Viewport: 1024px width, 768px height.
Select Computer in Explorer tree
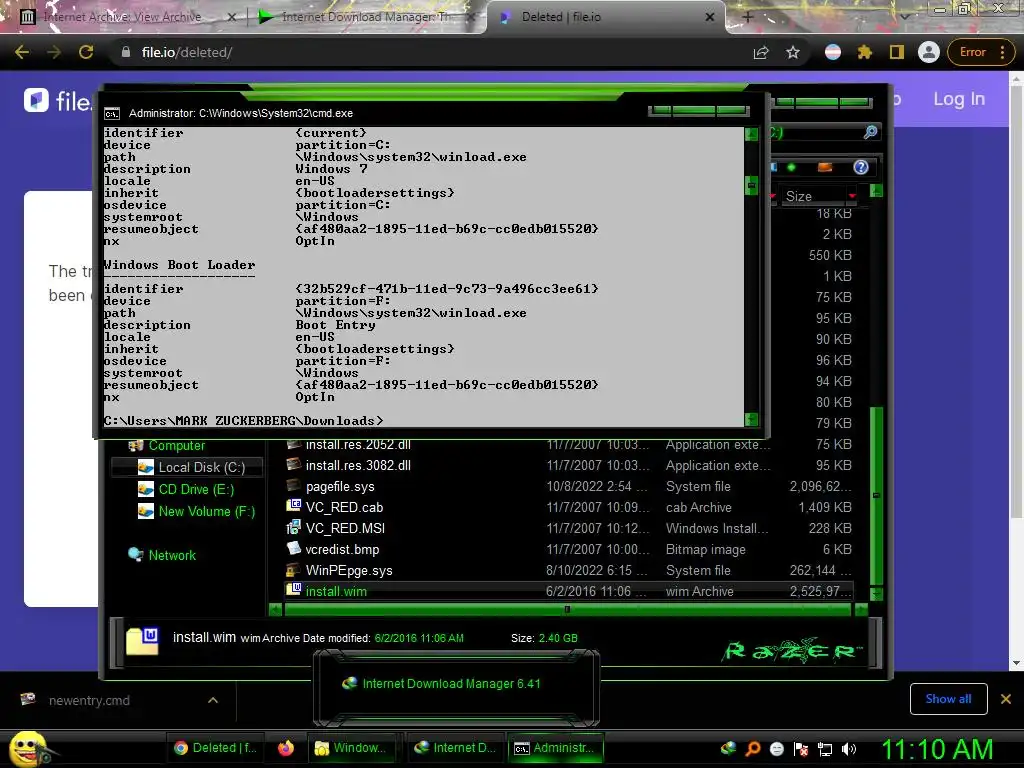tap(176, 445)
